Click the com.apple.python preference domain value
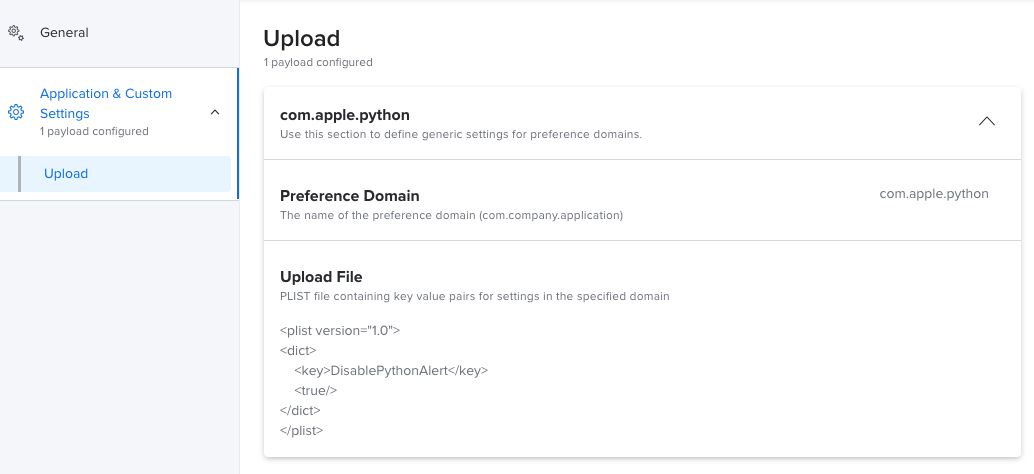This screenshot has width=1034, height=474. pos(933,193)
